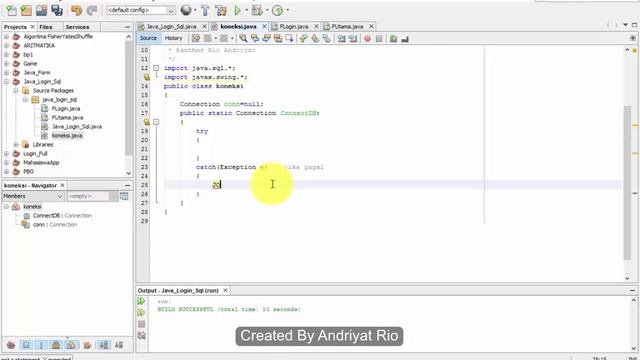The height and width of the screenshot is (360, 640).
Task: Start macro recording red circle
Action: click(x=367, y=38)
